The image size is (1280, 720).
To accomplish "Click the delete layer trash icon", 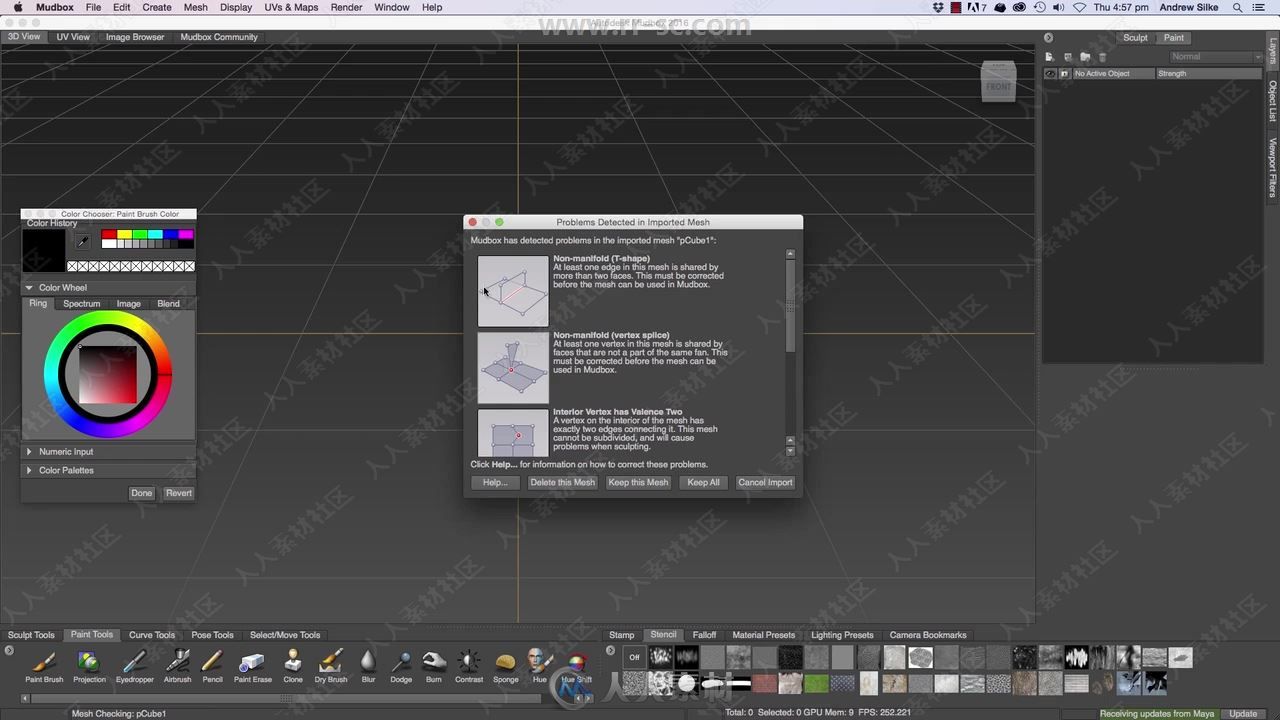I will (1103, 57).
